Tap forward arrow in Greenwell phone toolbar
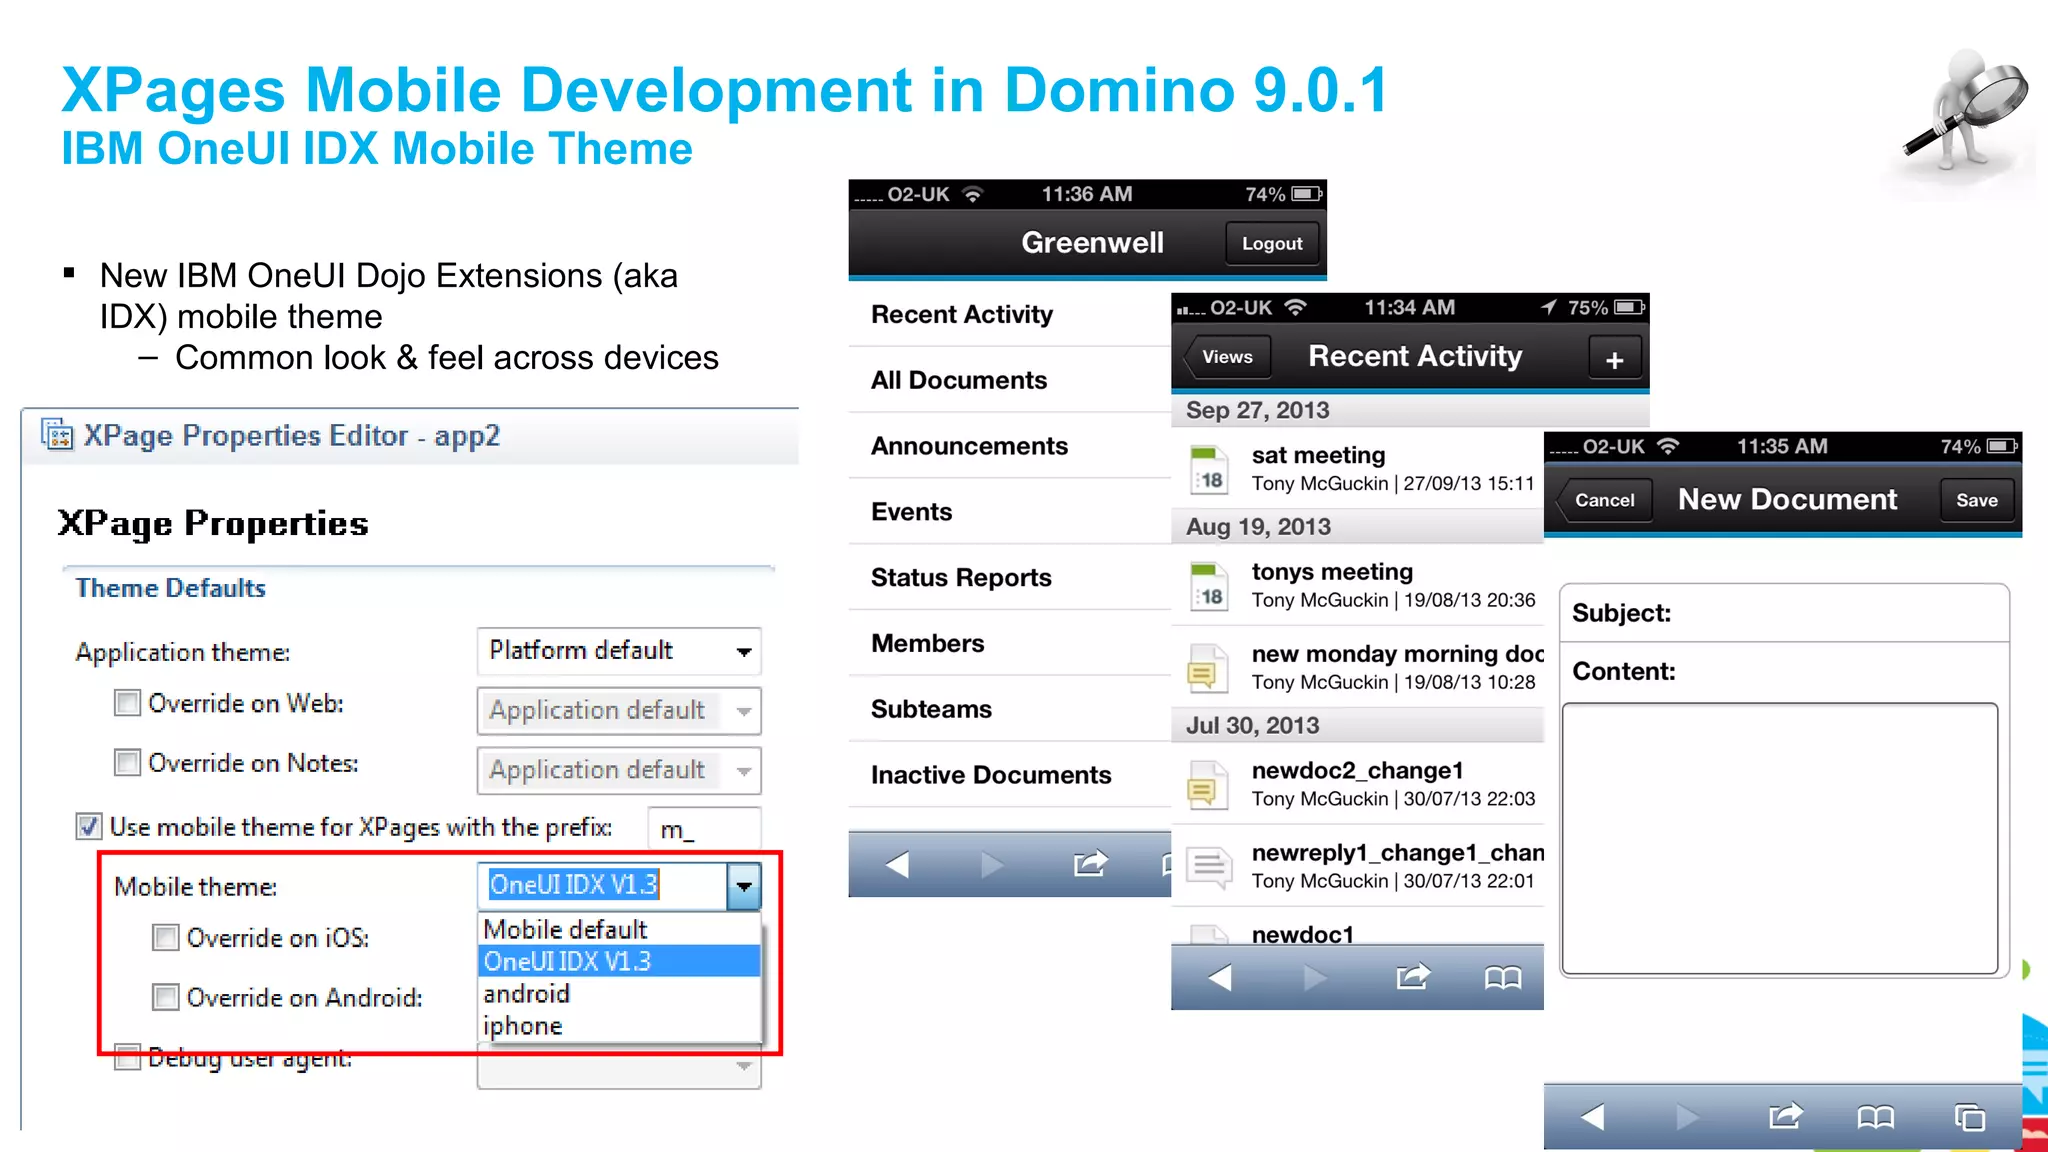This screenshot has width=2048, height=1152. tap(992, 864)
